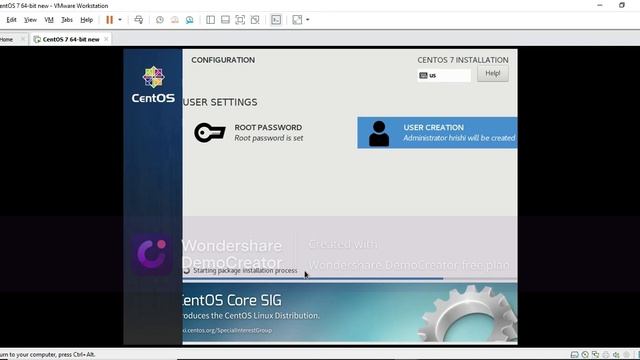Screen dimensions: 640x360
Task: Click the stretch guest display icon
Action: (x=297, y=20)
